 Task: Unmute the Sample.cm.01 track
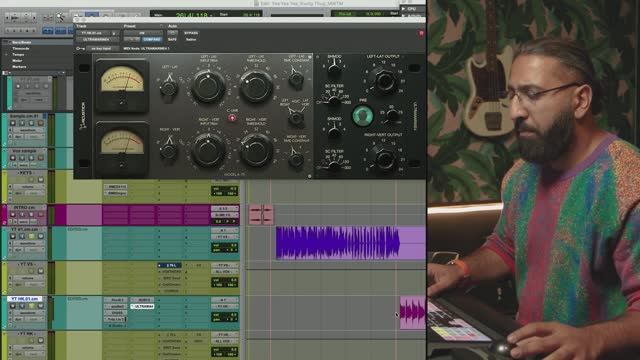(40, 123)
